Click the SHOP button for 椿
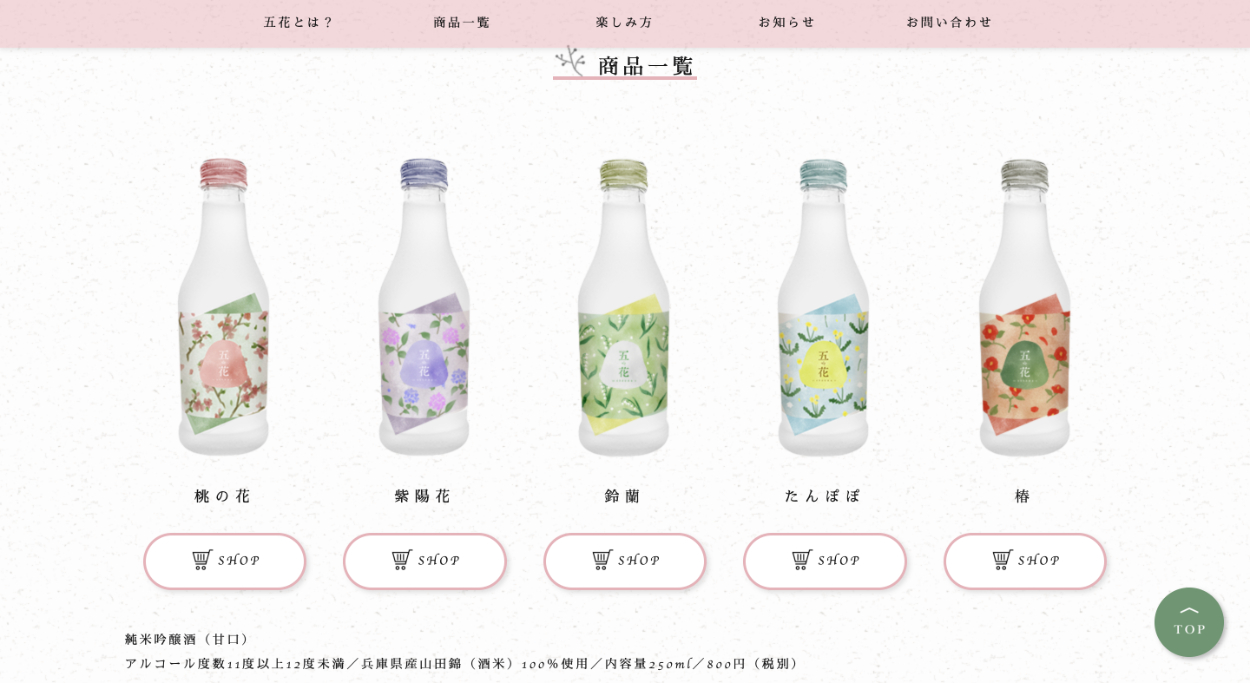This screenshot has width=1250, height=683. [x=1025, y=561]
